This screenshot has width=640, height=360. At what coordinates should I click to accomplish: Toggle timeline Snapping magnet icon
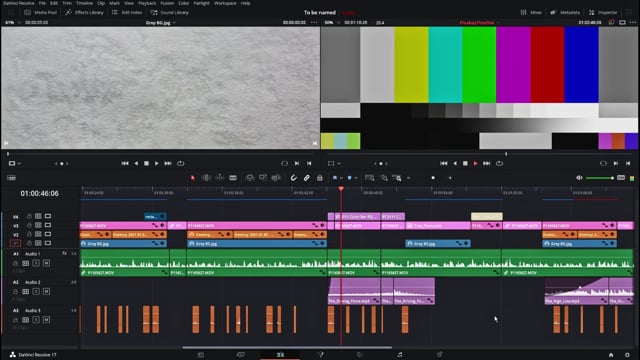pyautogui.click(x=293, y=178)
